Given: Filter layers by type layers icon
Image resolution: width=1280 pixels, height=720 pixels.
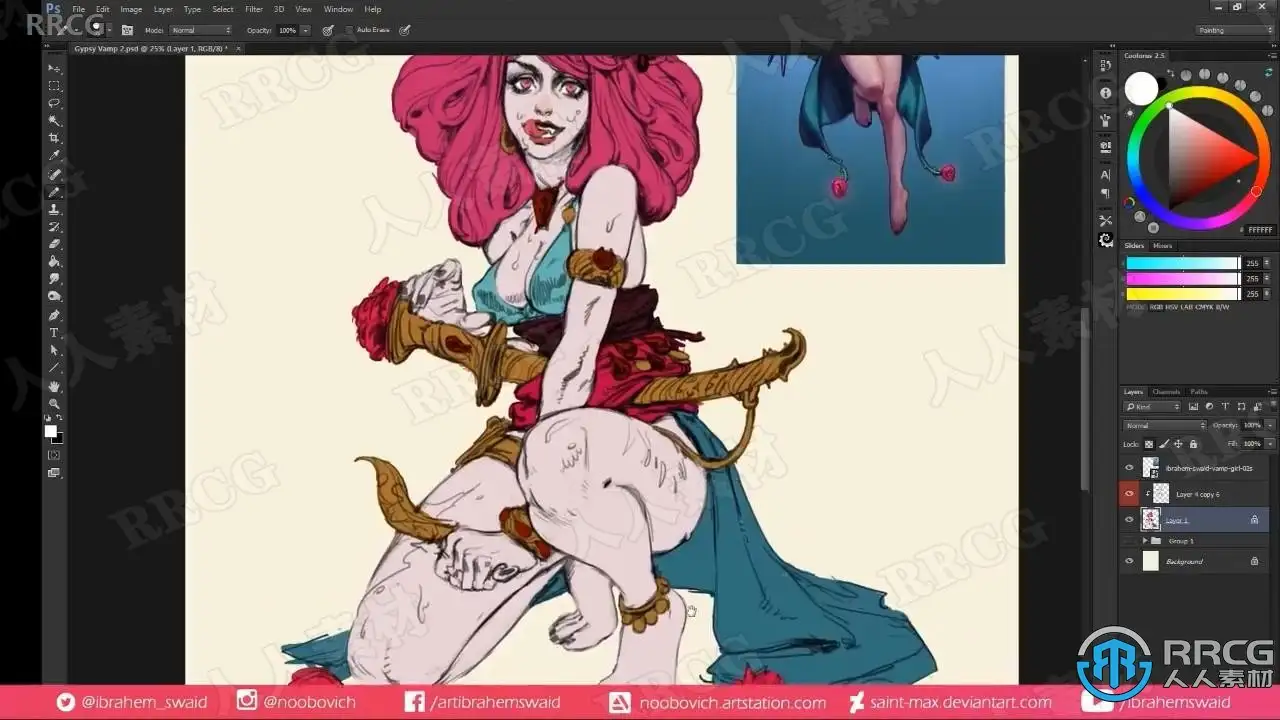Looking at the screenshot, I should tap(1225, 406).
